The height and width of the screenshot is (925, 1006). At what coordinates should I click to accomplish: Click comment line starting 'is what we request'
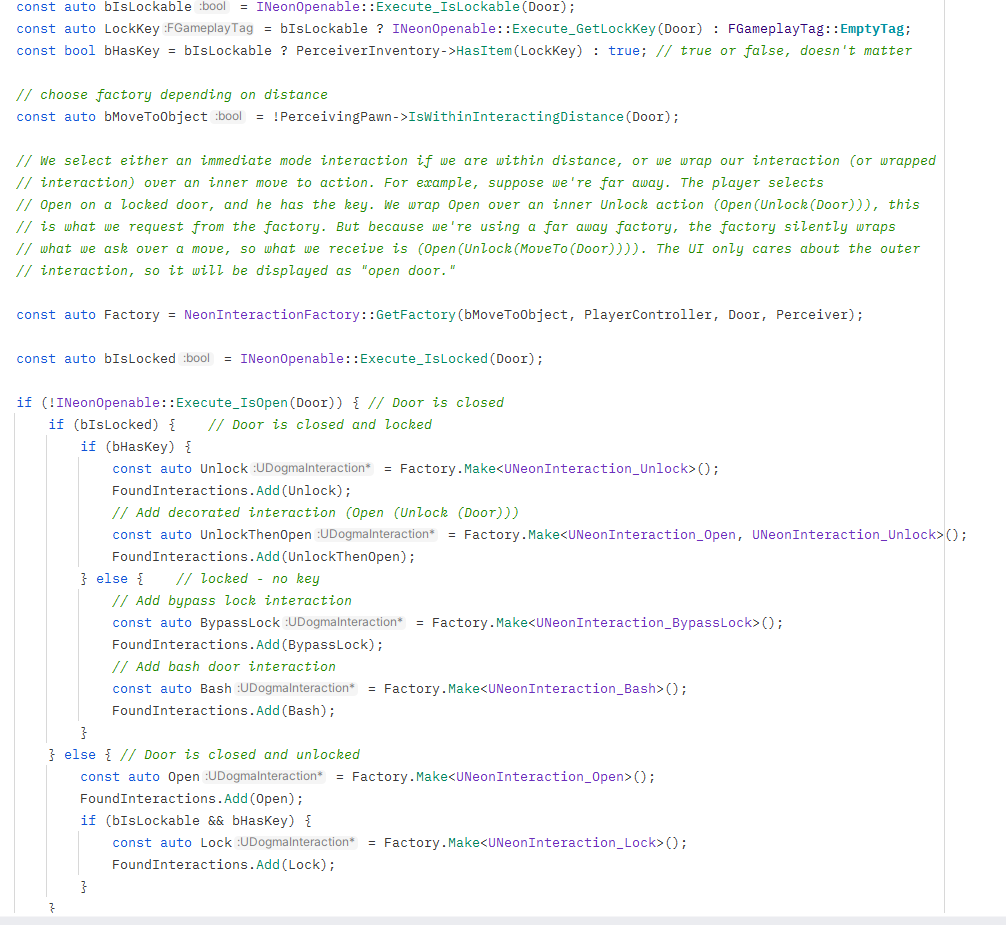click(456, 226)
